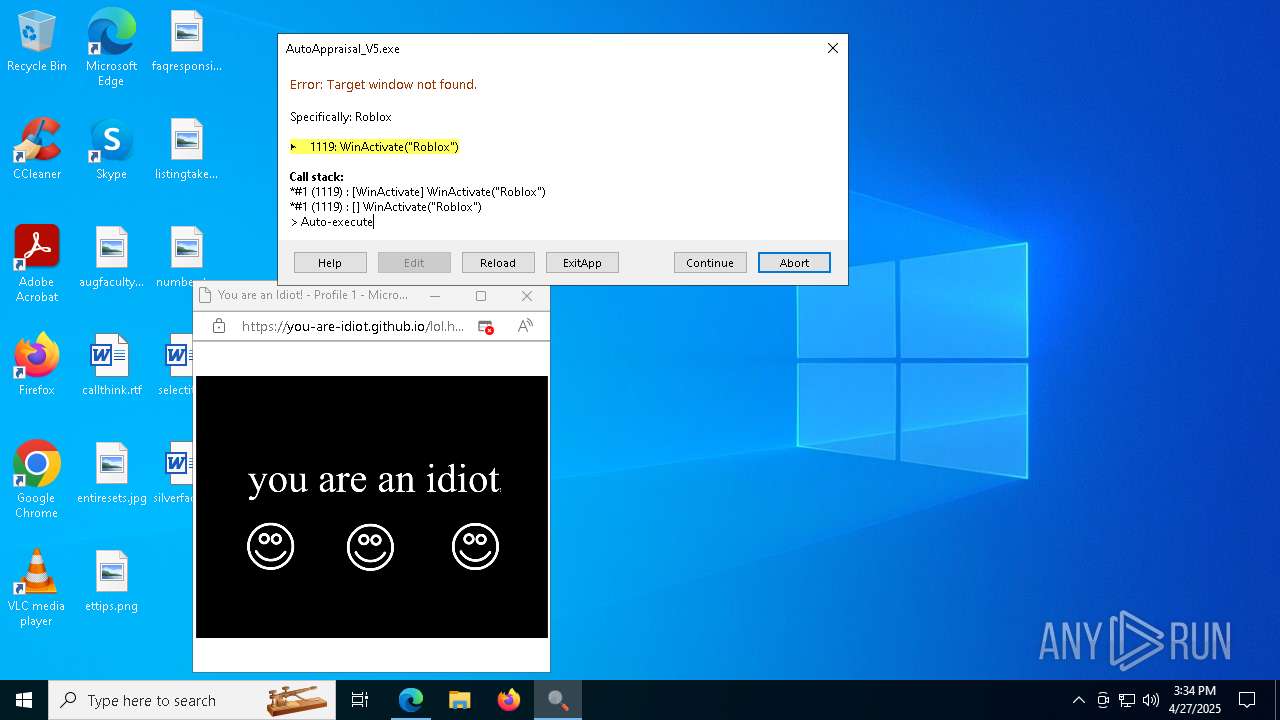The width and height of the screenshot is (1280, 720).
Task: Click the Help button in error dialog
Action: coord(330,263)
